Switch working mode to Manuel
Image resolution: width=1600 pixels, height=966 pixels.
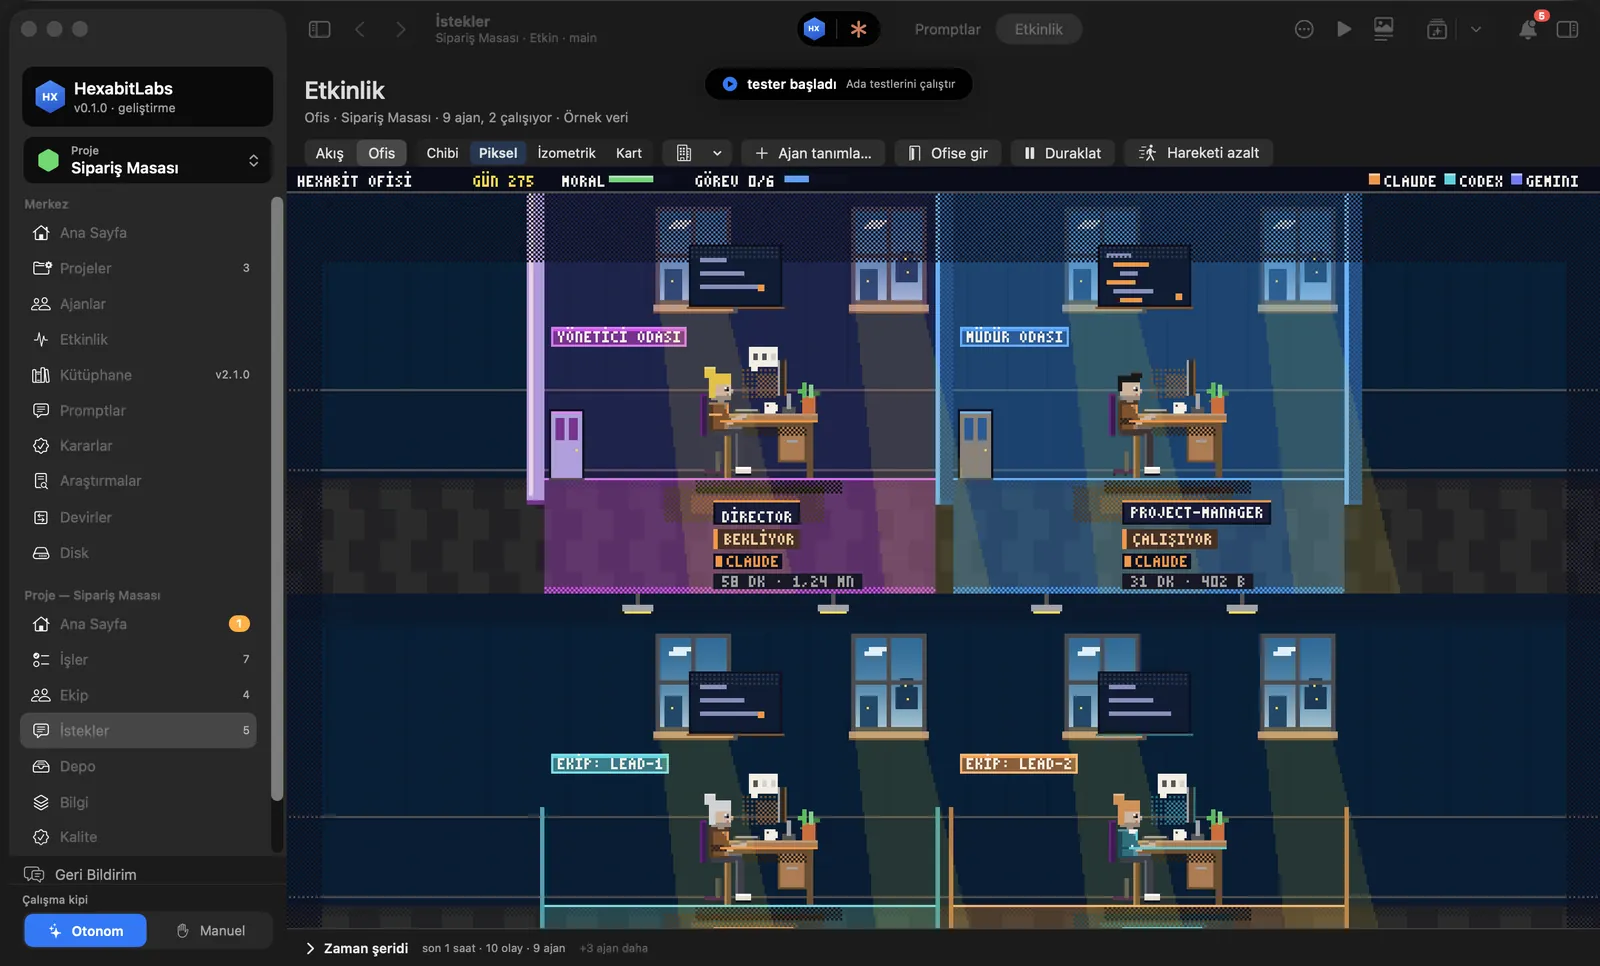[x=211, y=930]
